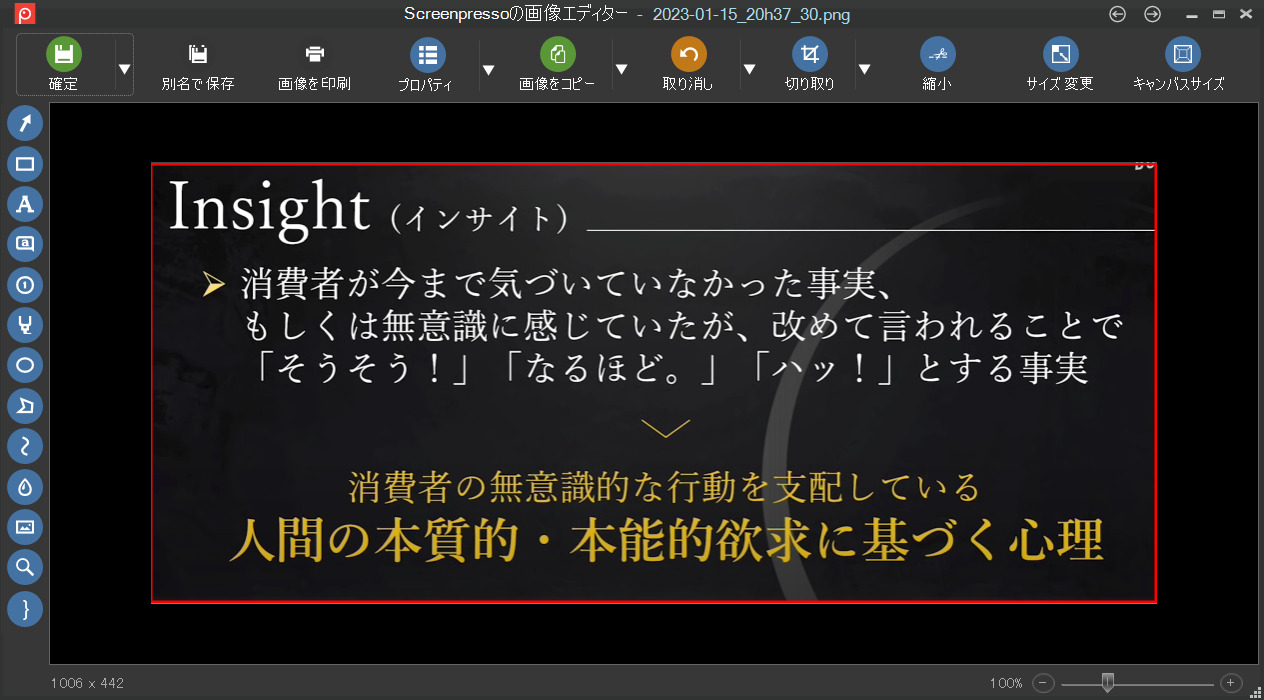Go to previous image with back arrow

click(1118, 14)
